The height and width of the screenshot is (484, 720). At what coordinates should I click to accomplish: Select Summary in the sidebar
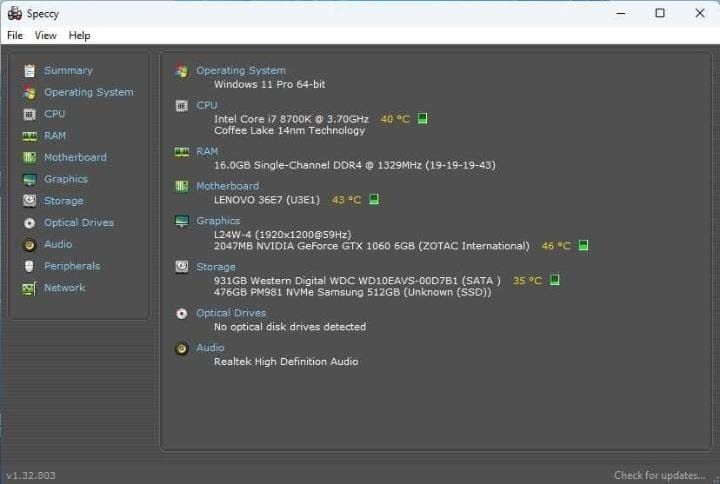[x=68, y=71]
